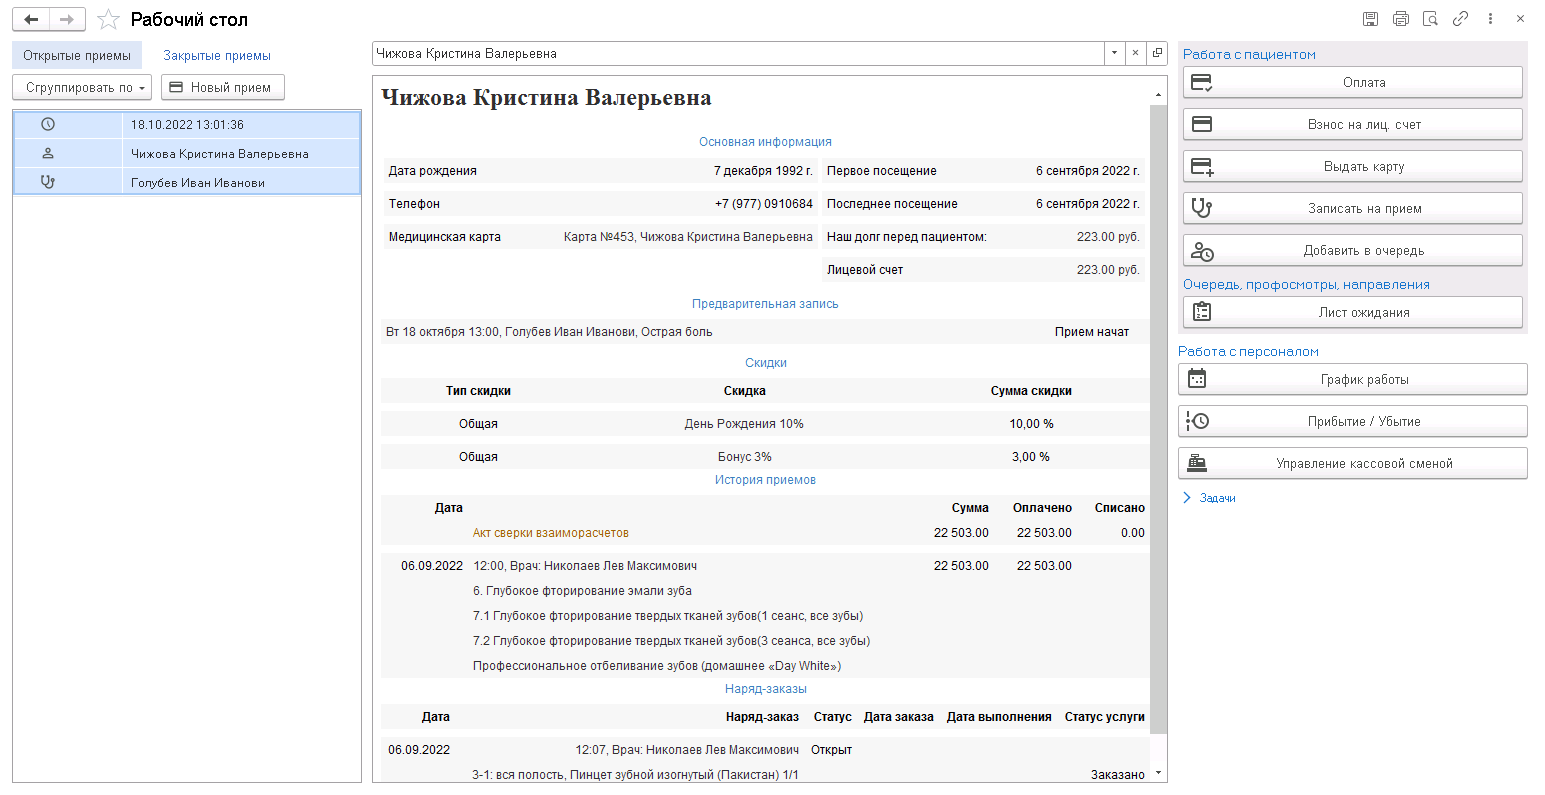This screenshot has height=795, width=1545.
Task: Select Голубев Иван Иванови row
Action: coord(187,183)
